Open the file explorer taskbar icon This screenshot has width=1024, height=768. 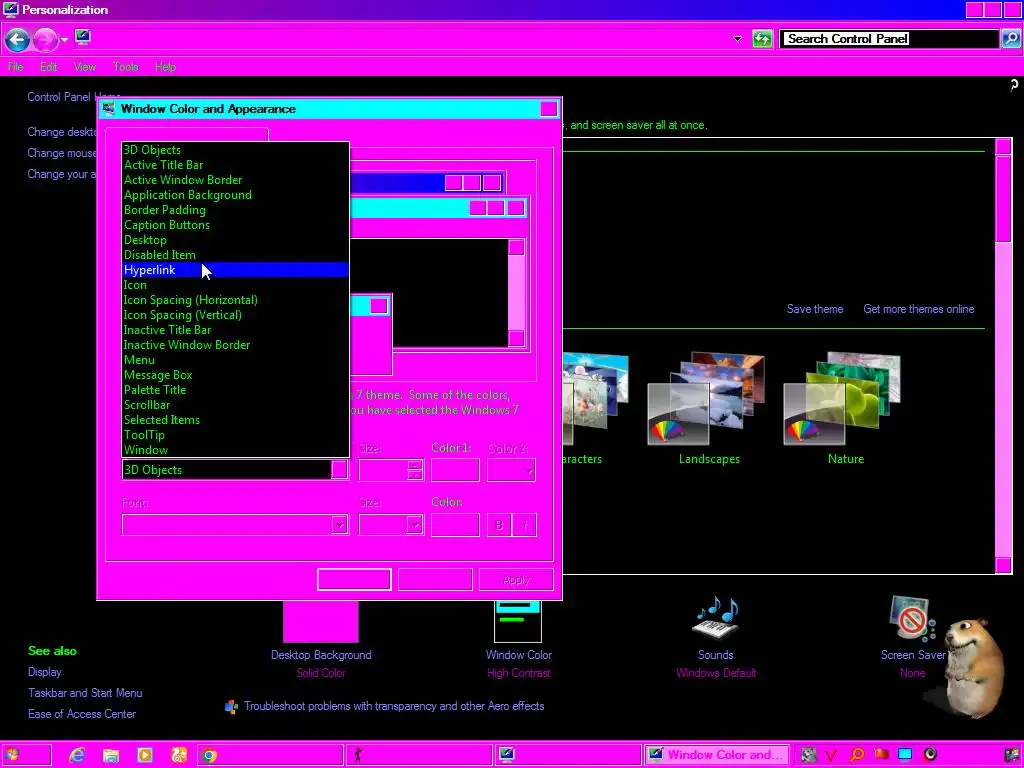tap(110, 756)
